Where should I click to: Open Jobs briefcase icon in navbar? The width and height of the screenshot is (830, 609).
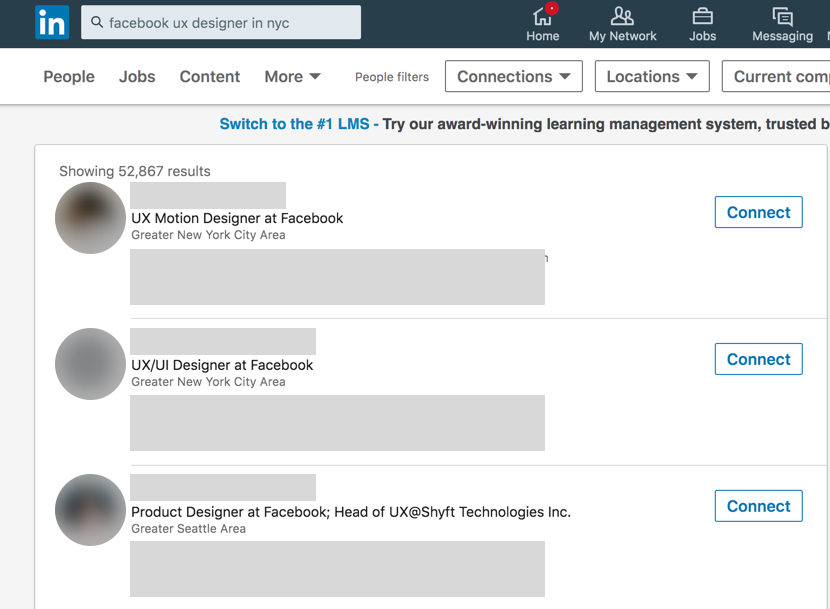coord(702,16)
